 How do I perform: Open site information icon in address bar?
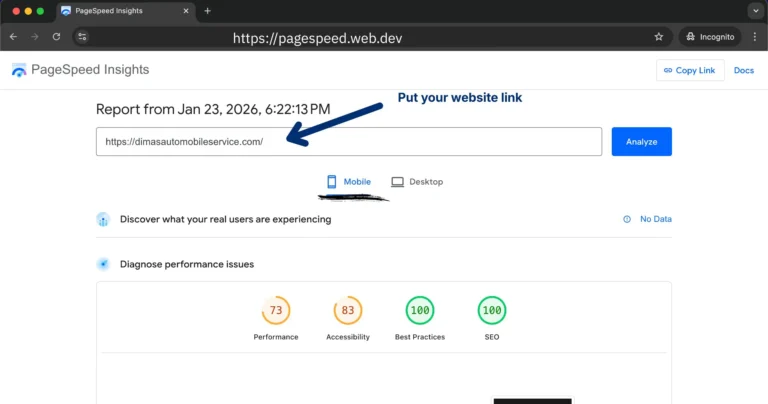(x=82, y=37)
